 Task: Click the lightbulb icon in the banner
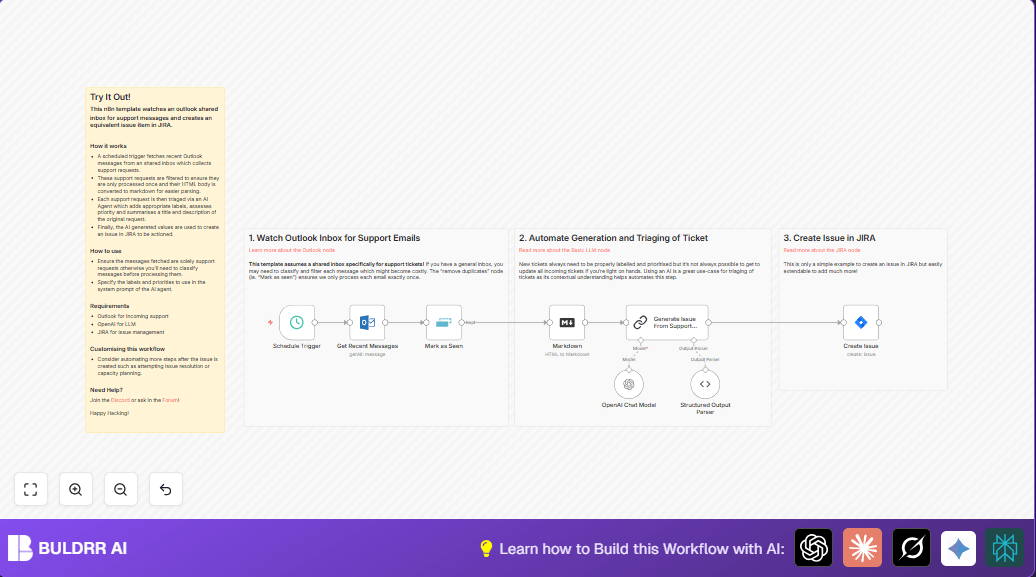tap(486, 549)
